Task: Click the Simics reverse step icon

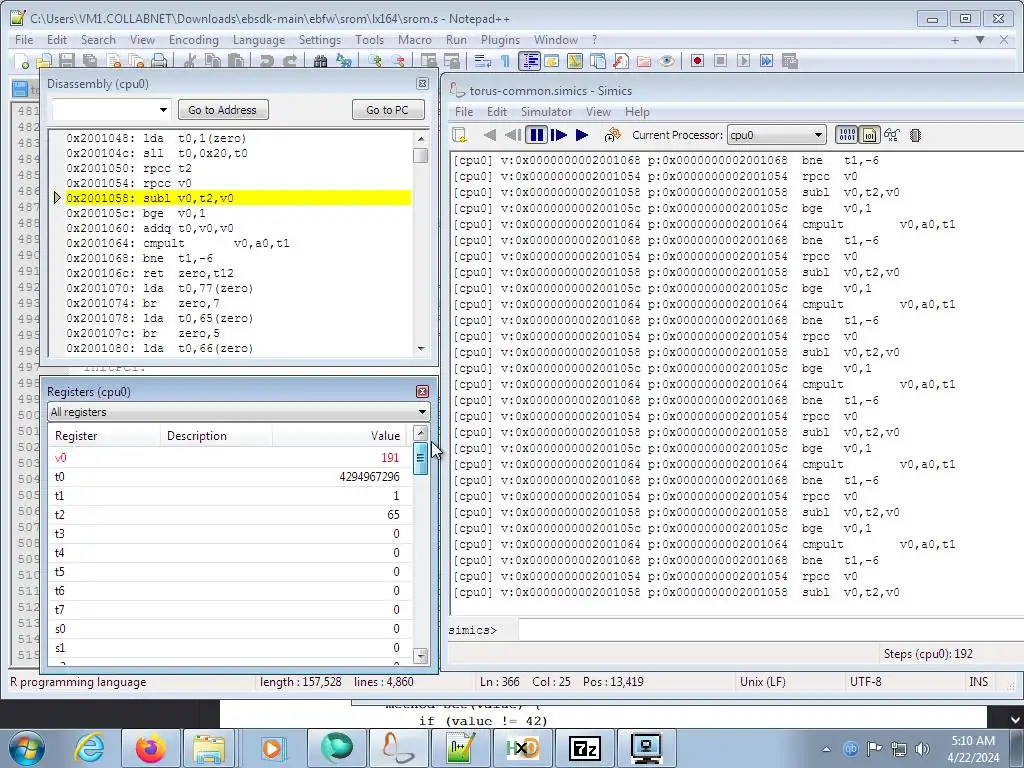Action: pos(513,135)
